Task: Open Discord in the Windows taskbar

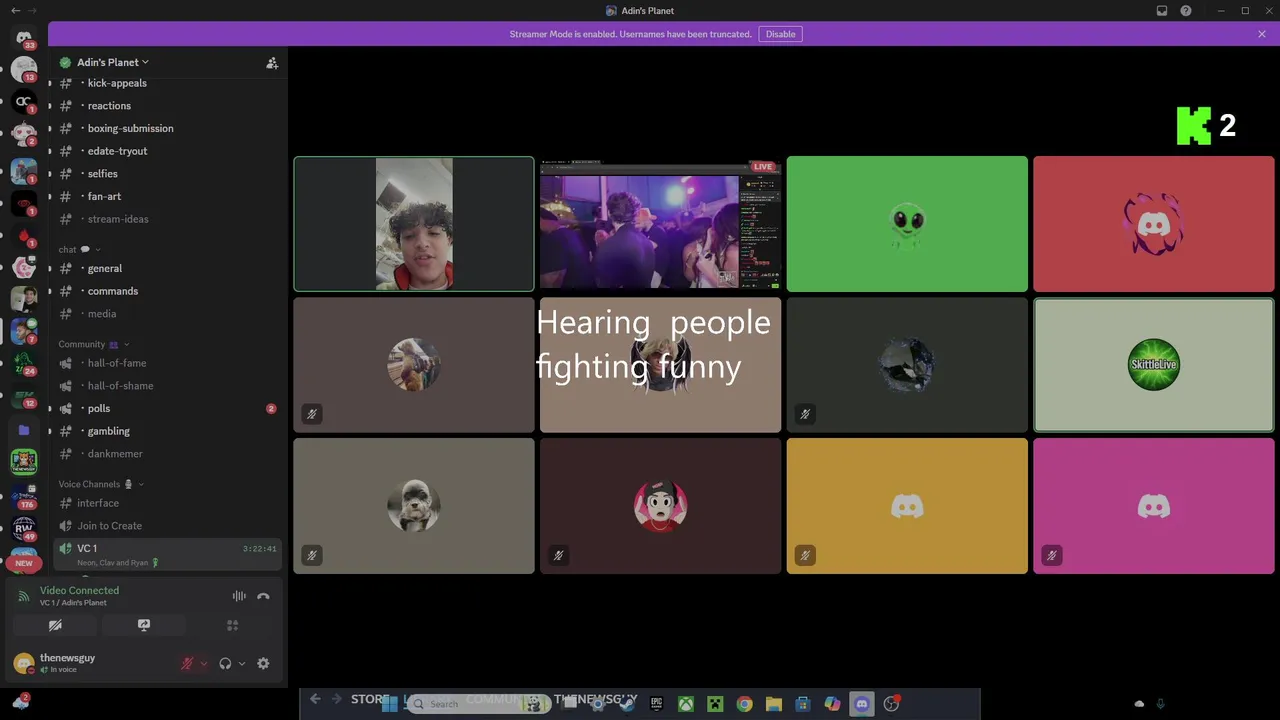Action: point(861,704)
